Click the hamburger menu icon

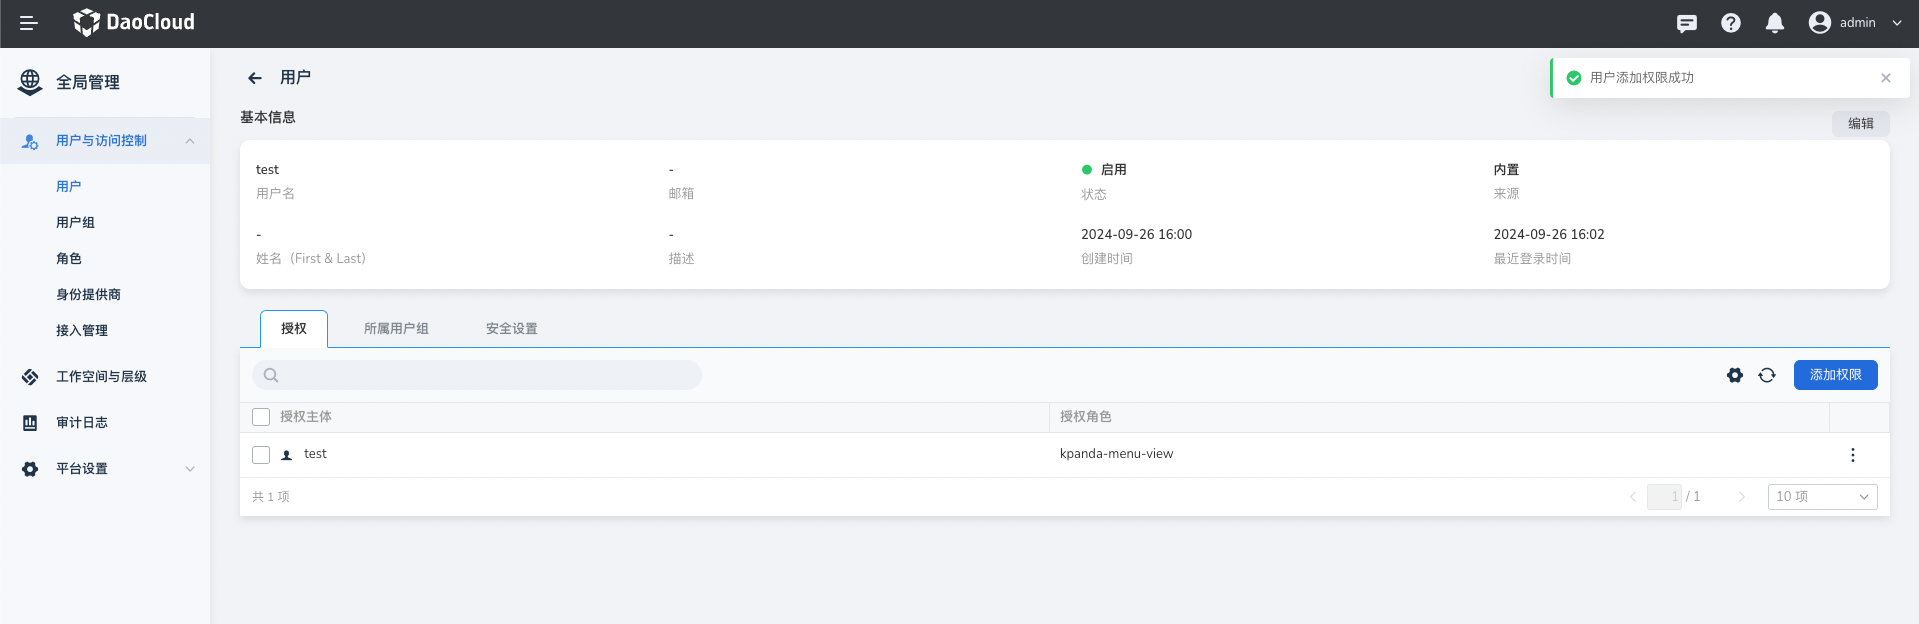click(x=29, y=23)
